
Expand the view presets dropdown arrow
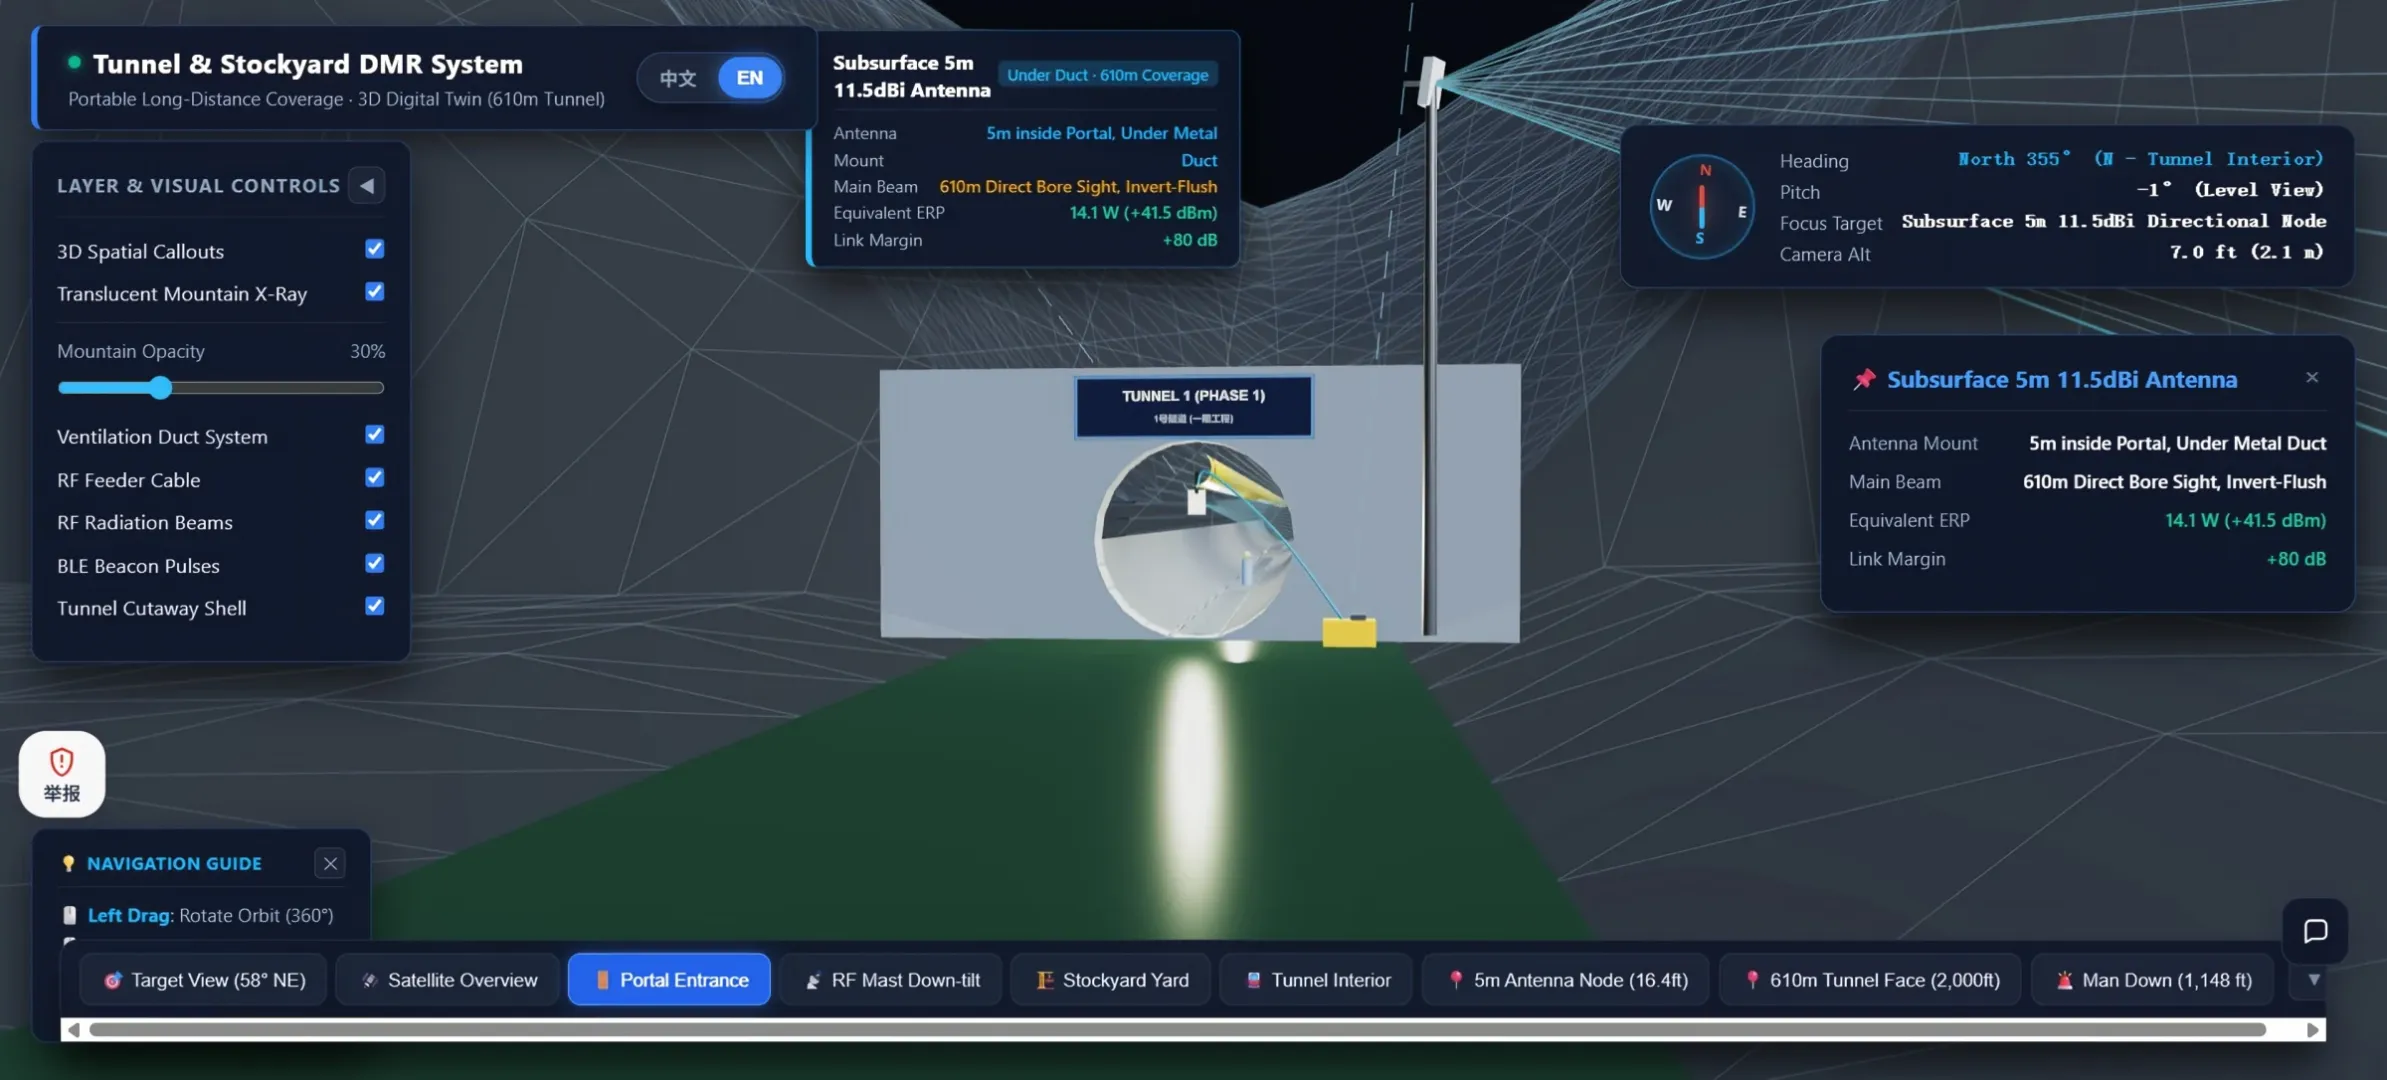coord(2313,980)
